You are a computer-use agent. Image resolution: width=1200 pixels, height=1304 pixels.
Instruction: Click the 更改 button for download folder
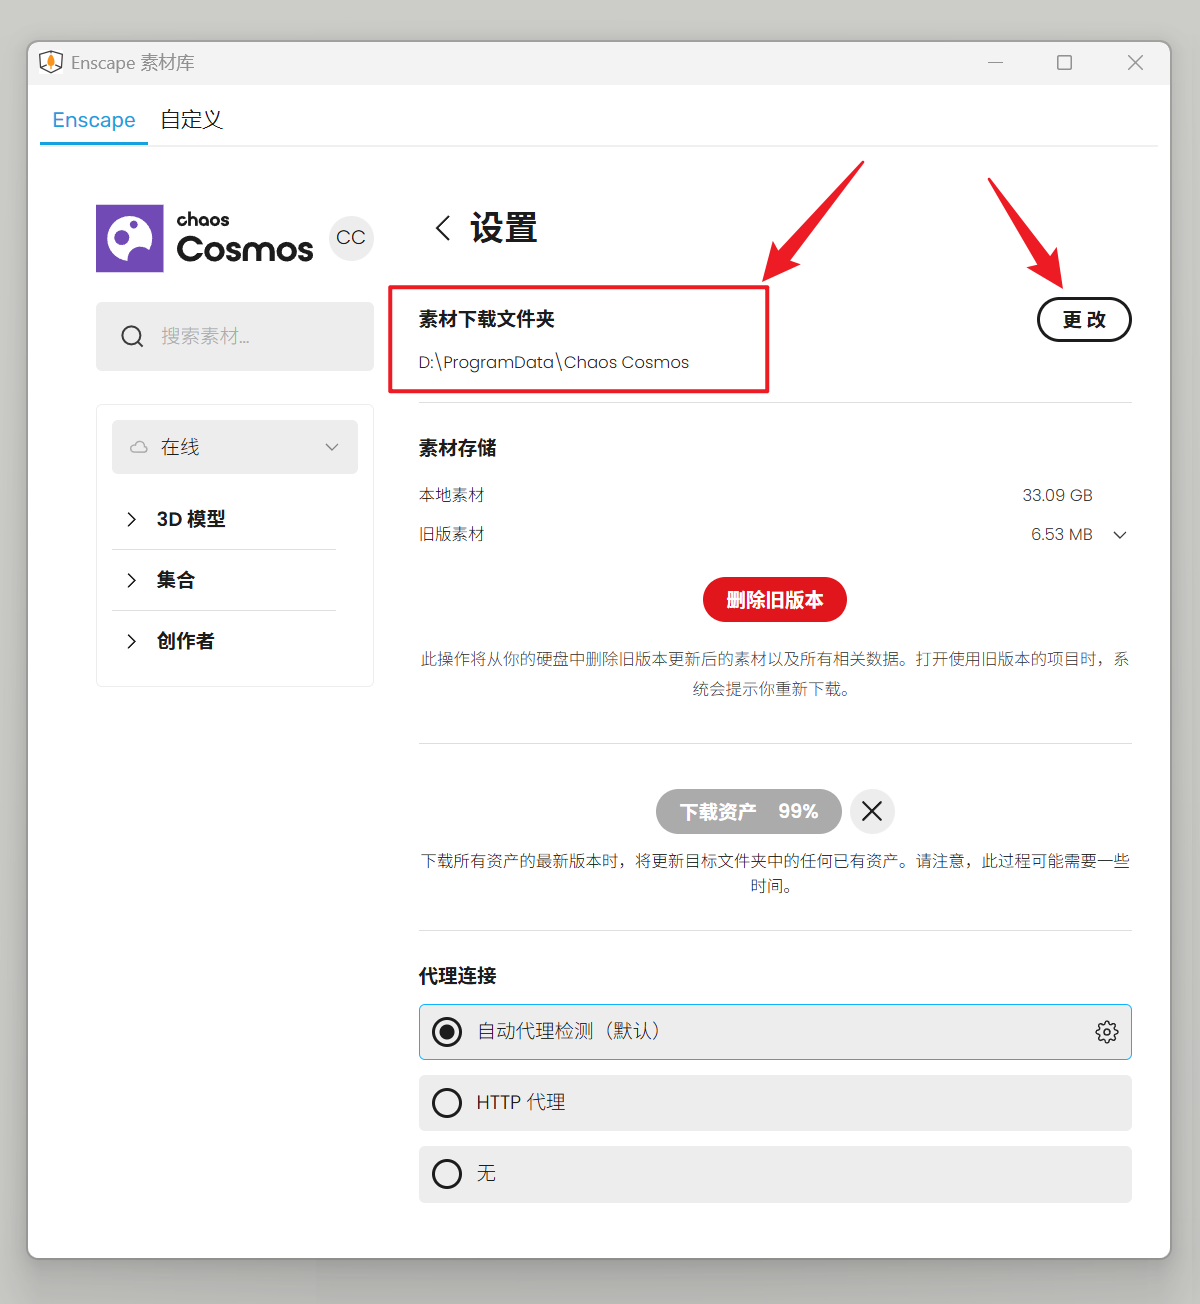pos(1084,320)
